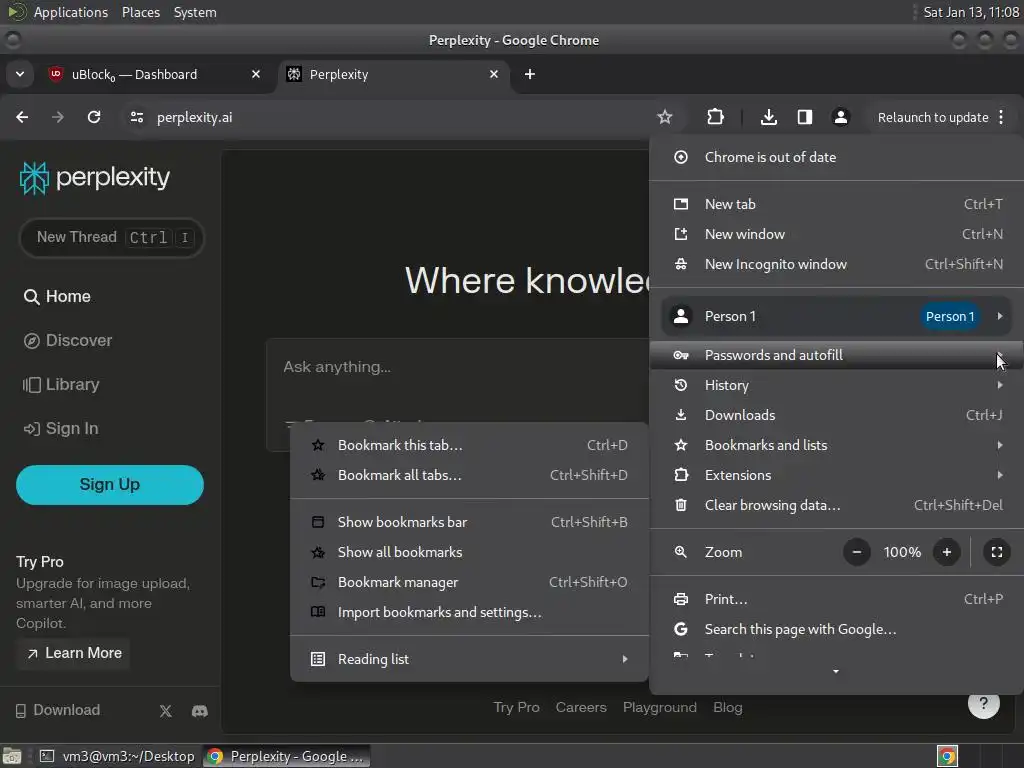Open the Places system menu
The height and width of the screenshot is (768, 1024).
coord(140,12)
